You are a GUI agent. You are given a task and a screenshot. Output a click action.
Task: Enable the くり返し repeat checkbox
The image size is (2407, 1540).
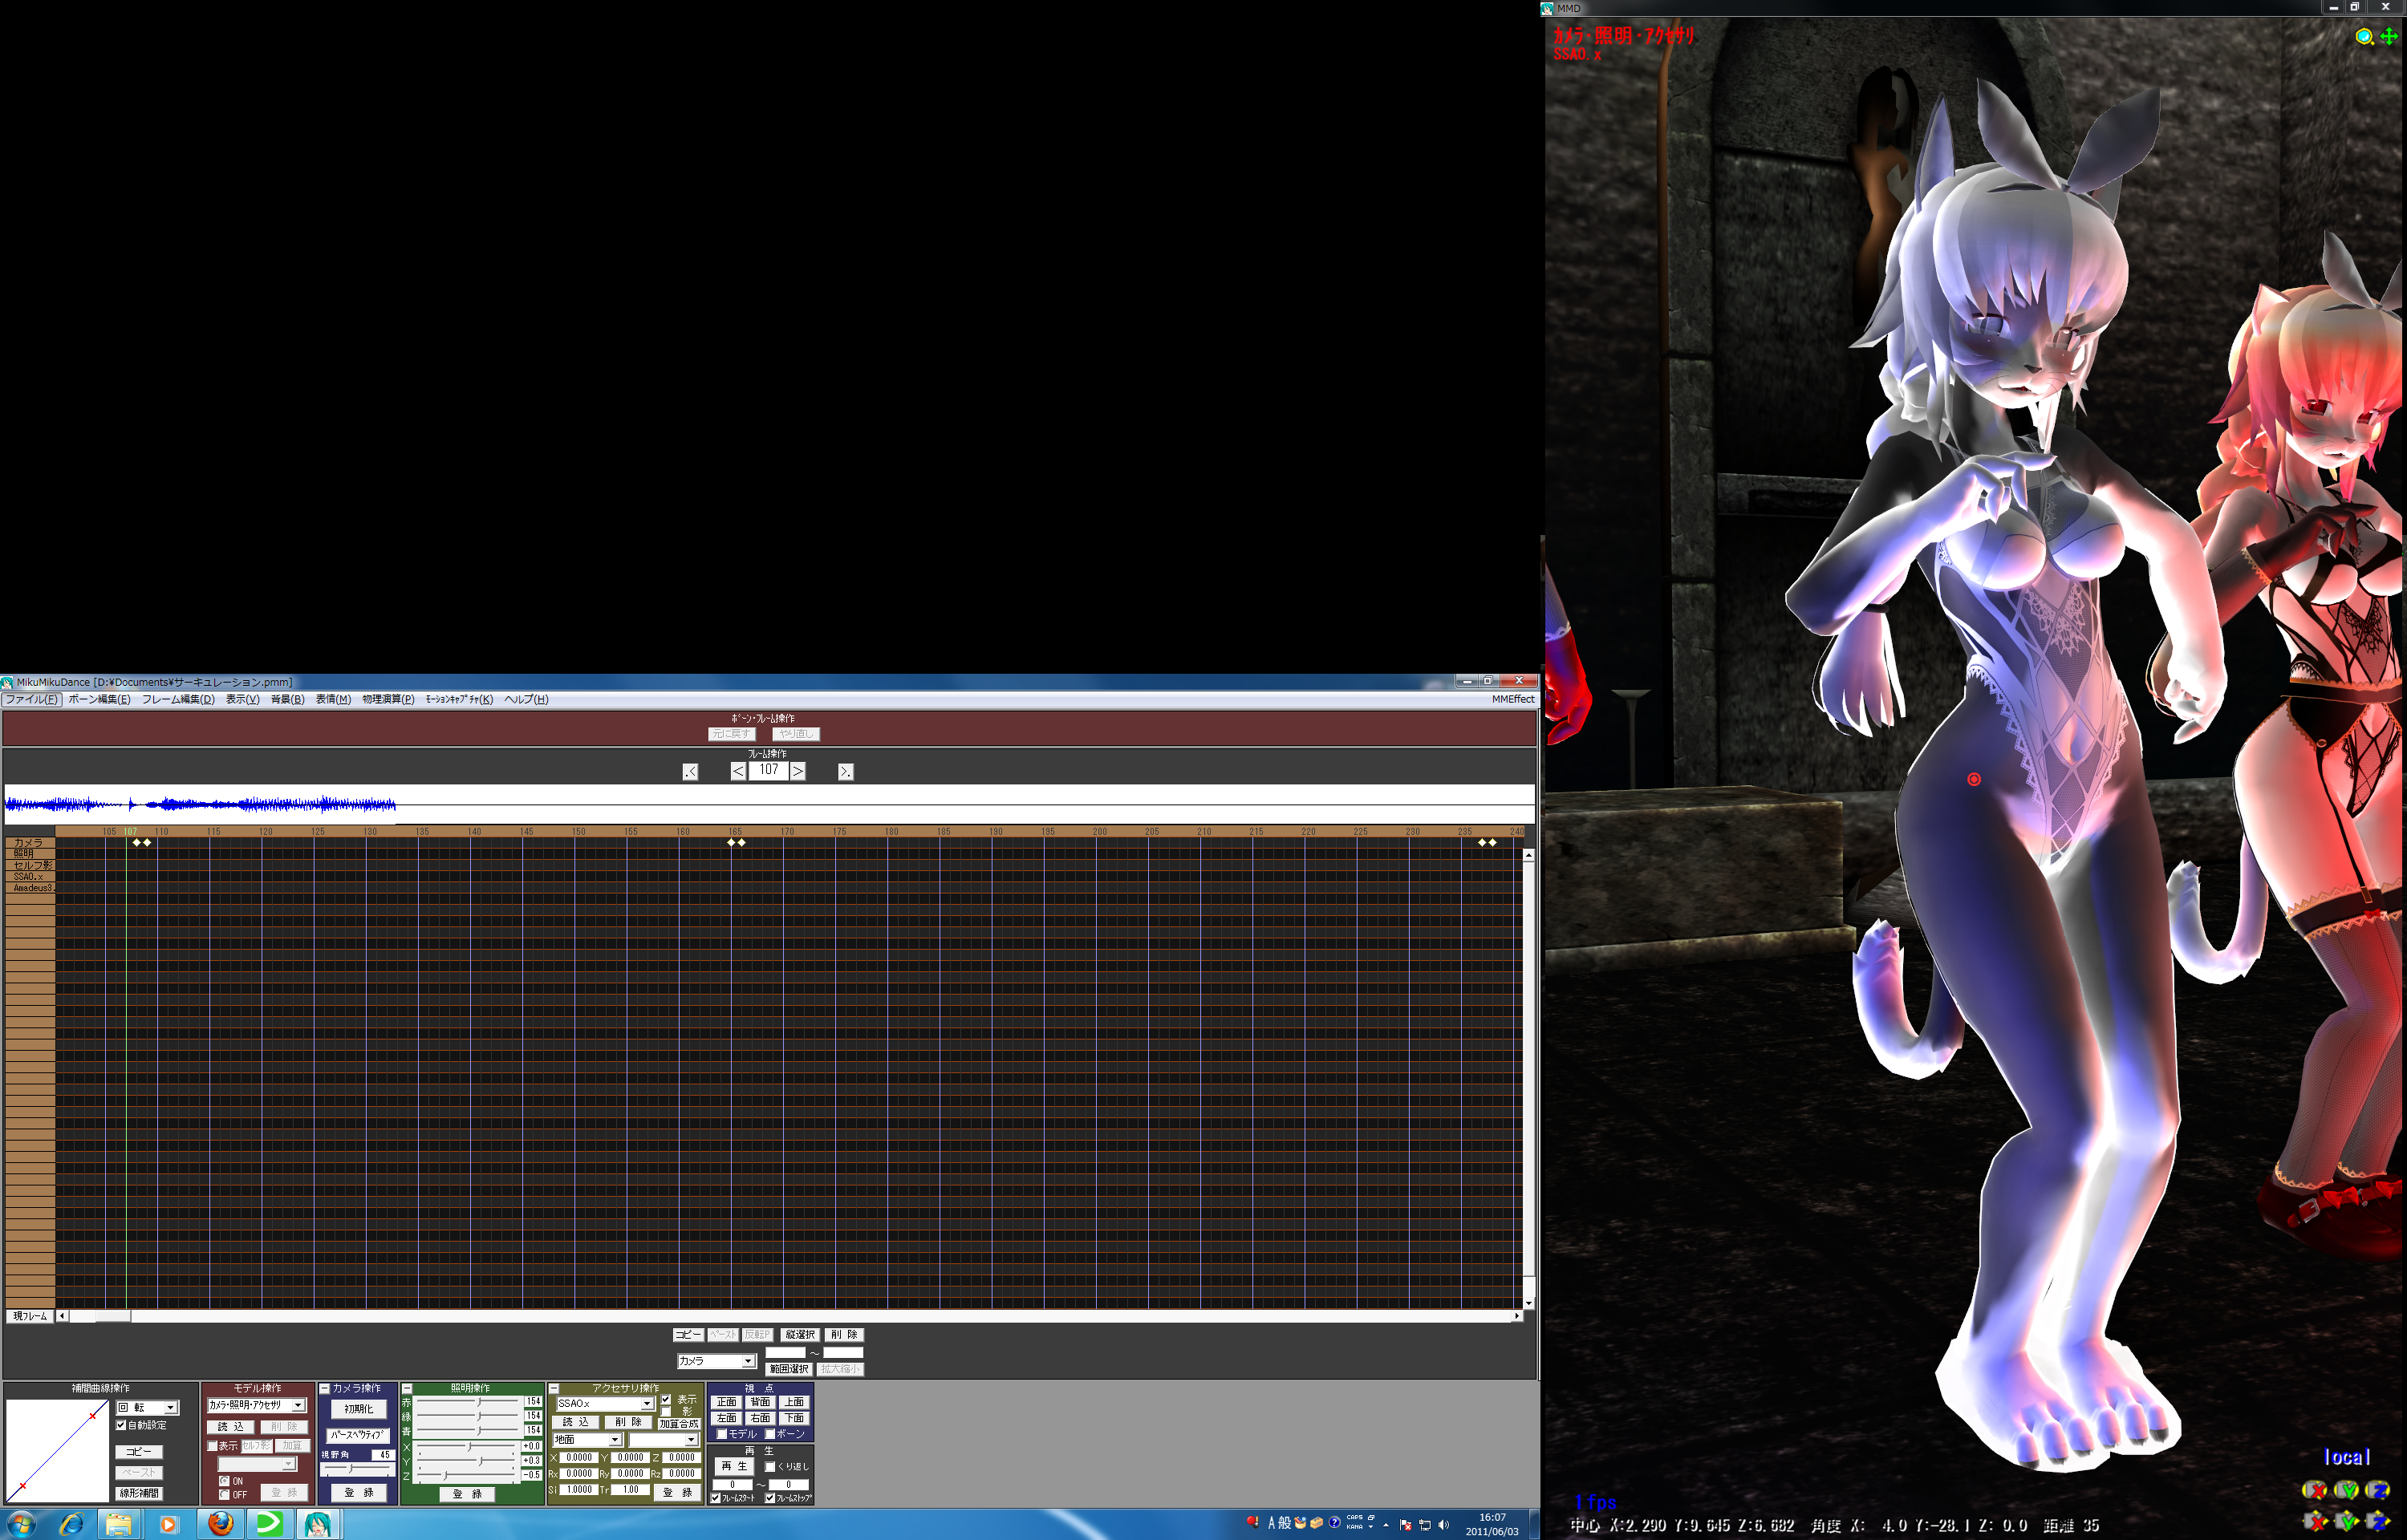pyautogui.click(x=770, y=1467)
